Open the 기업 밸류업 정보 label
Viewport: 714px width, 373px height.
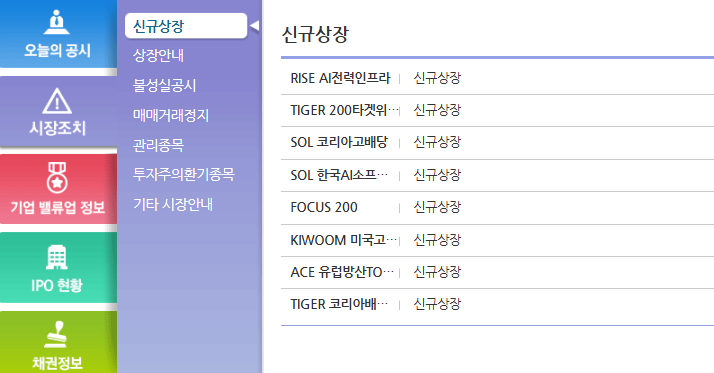click(x=58, y=207)
